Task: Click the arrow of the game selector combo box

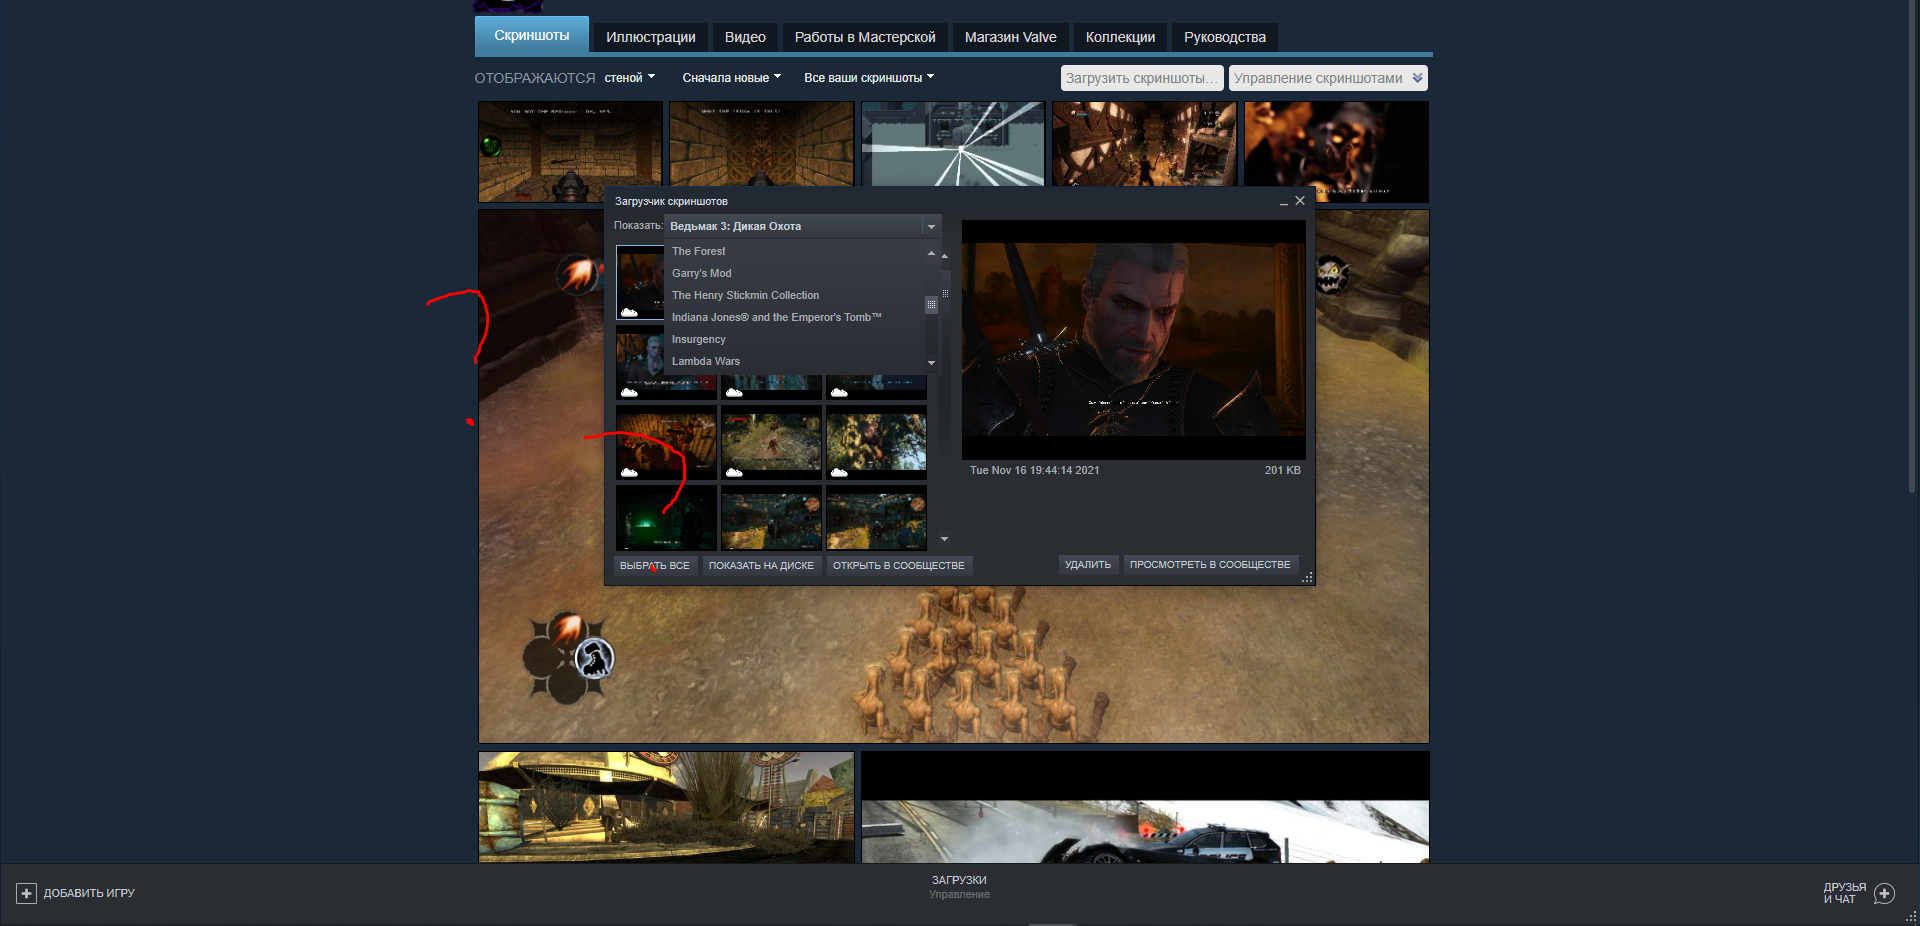Action: (931, 227)
